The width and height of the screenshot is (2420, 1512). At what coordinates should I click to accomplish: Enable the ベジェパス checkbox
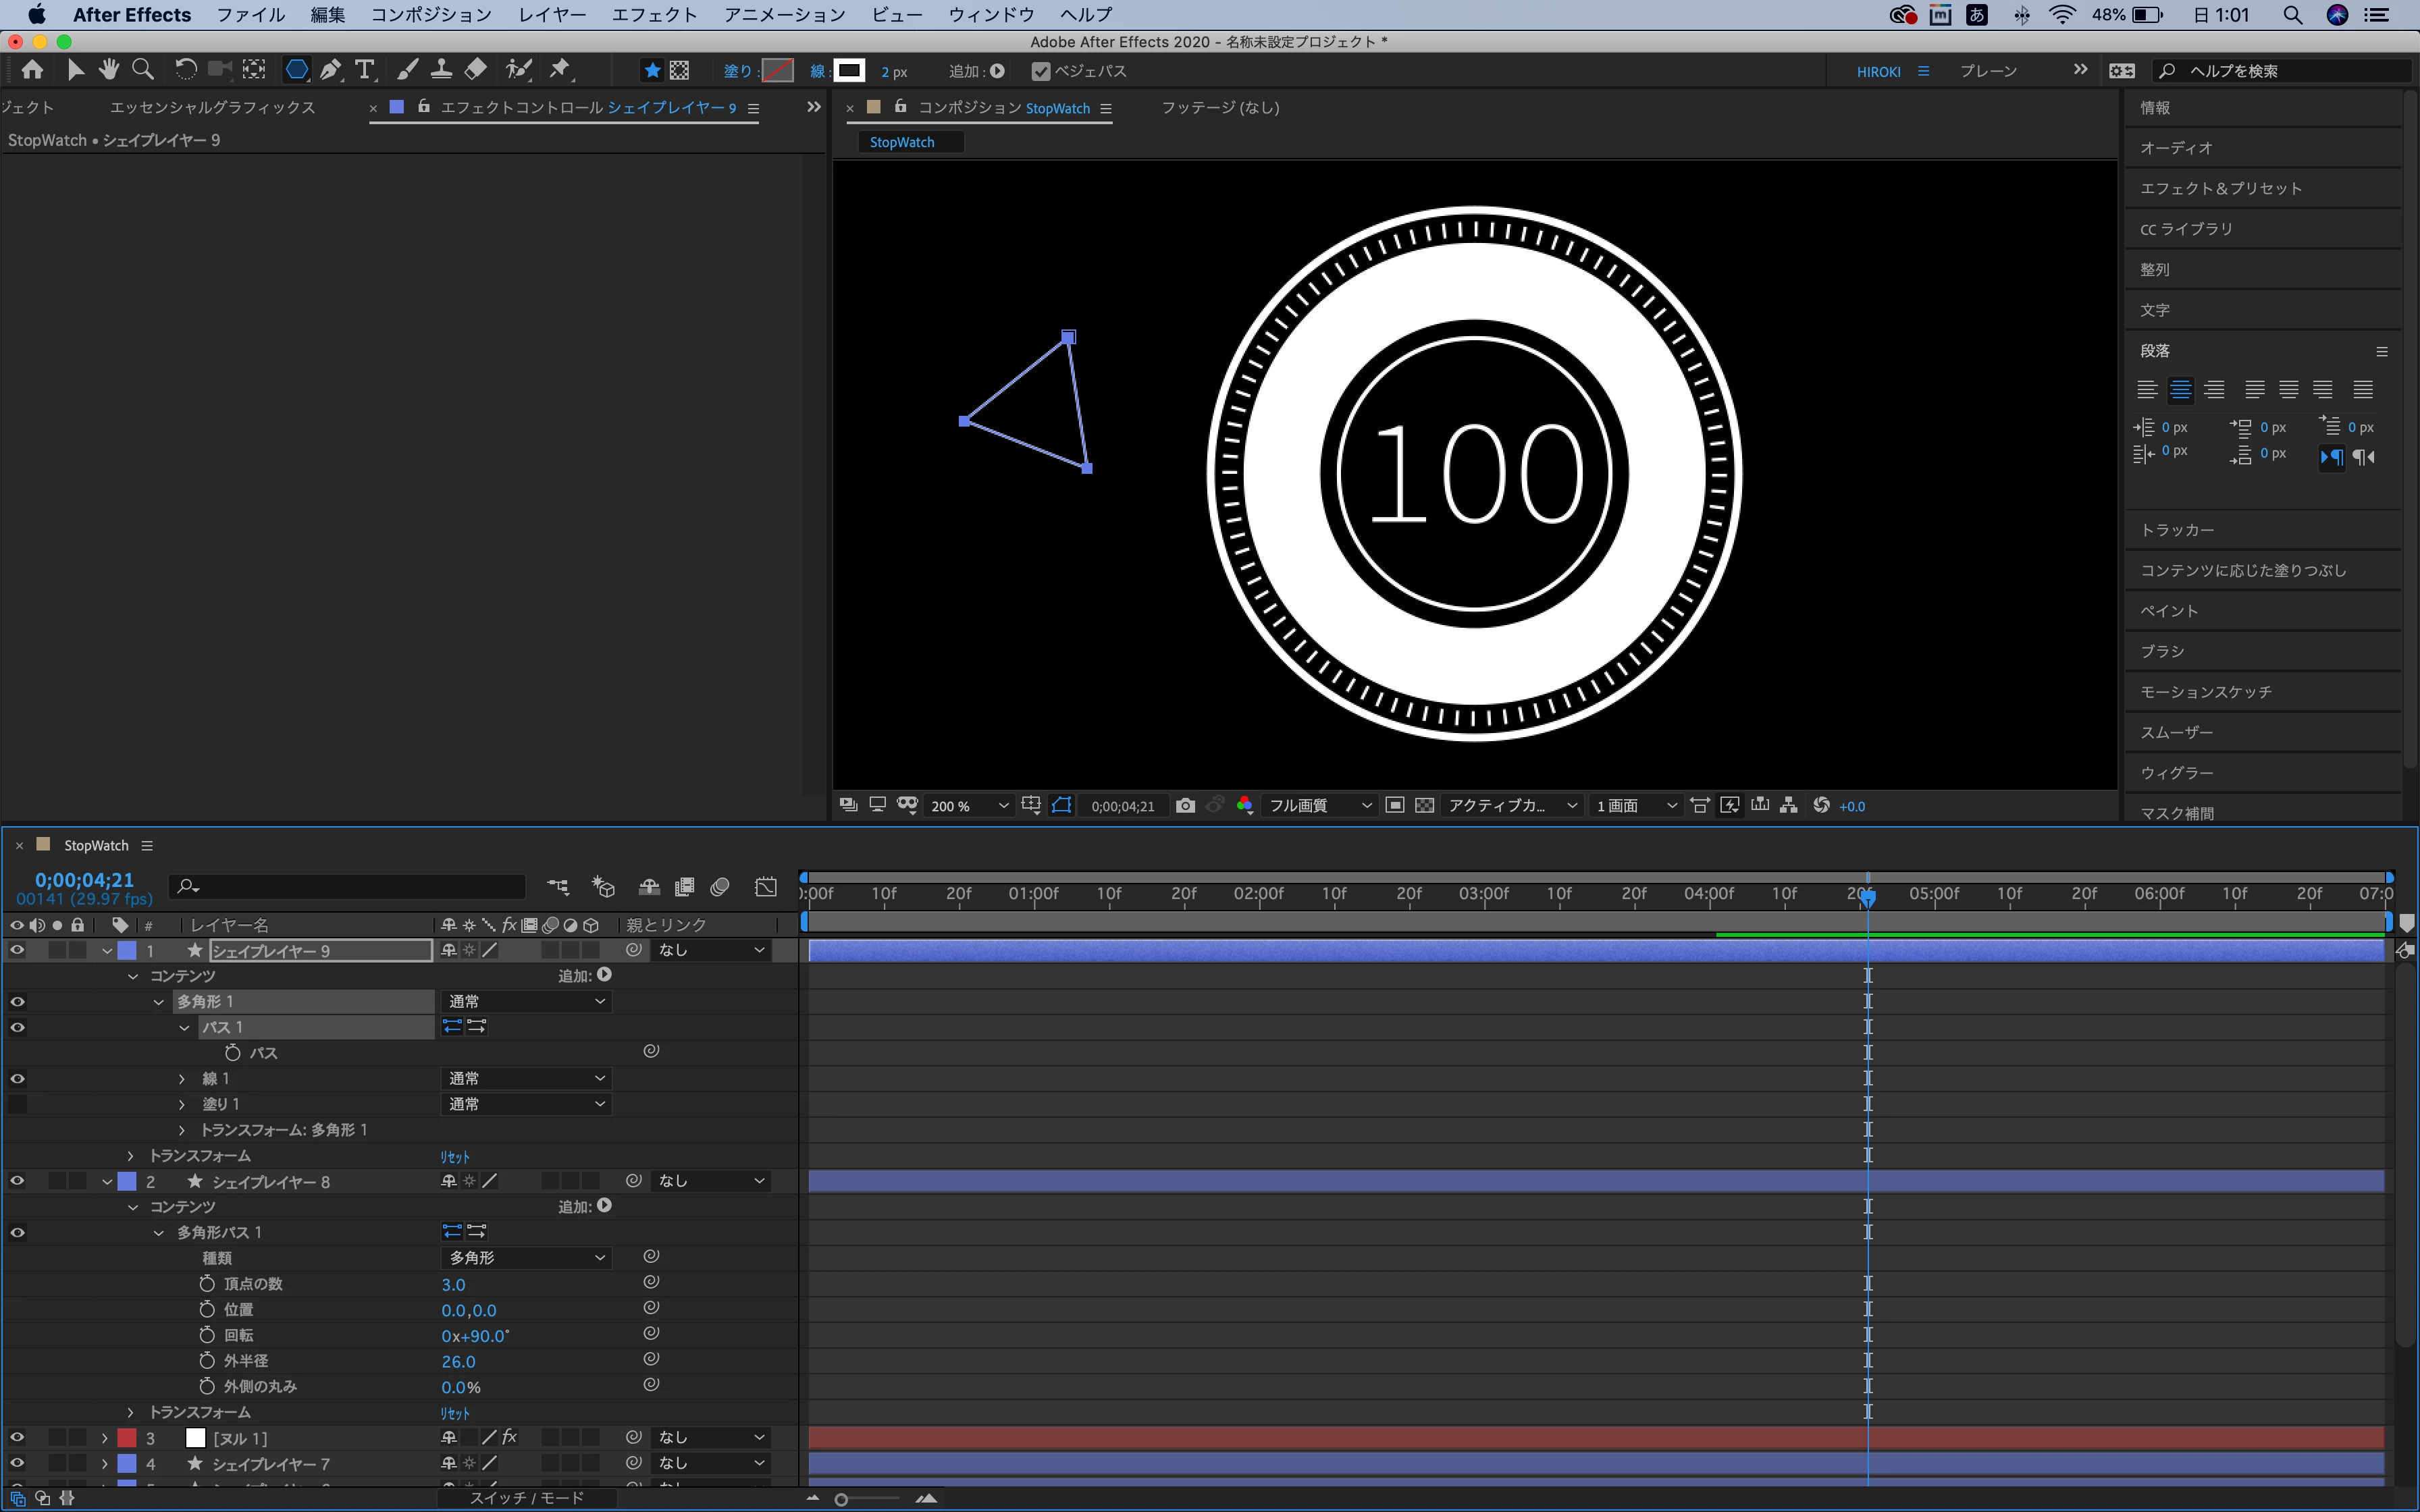[1040, 71]
